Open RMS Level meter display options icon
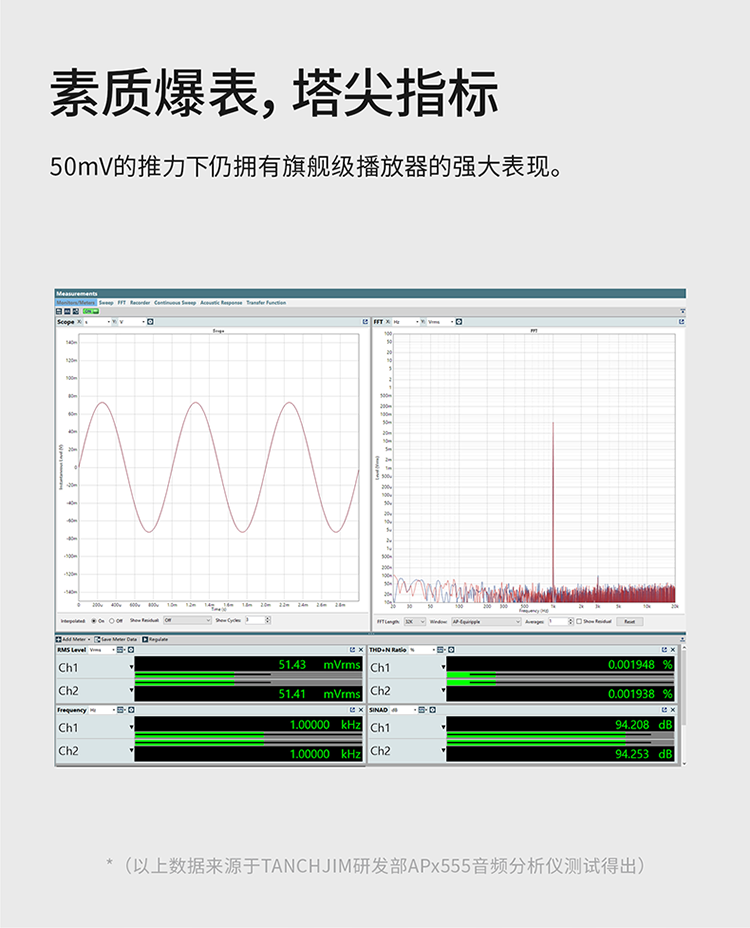This screenshot has height=928, width=750. [120, 650]
